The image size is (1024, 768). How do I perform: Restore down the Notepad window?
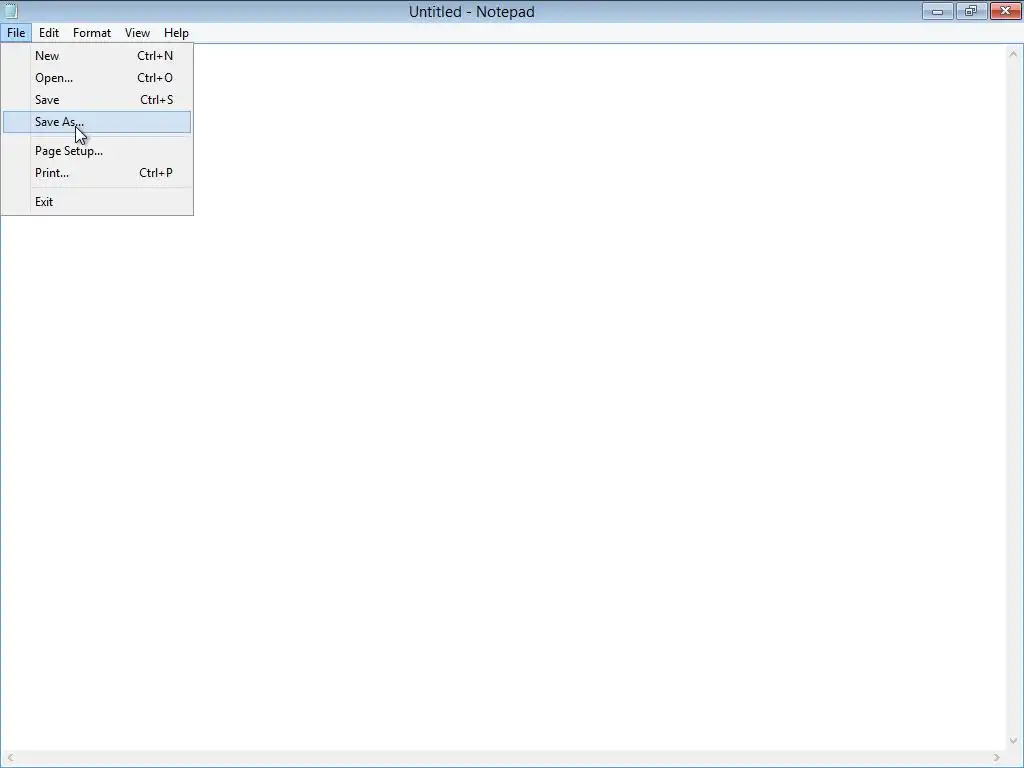click(971, 11)
